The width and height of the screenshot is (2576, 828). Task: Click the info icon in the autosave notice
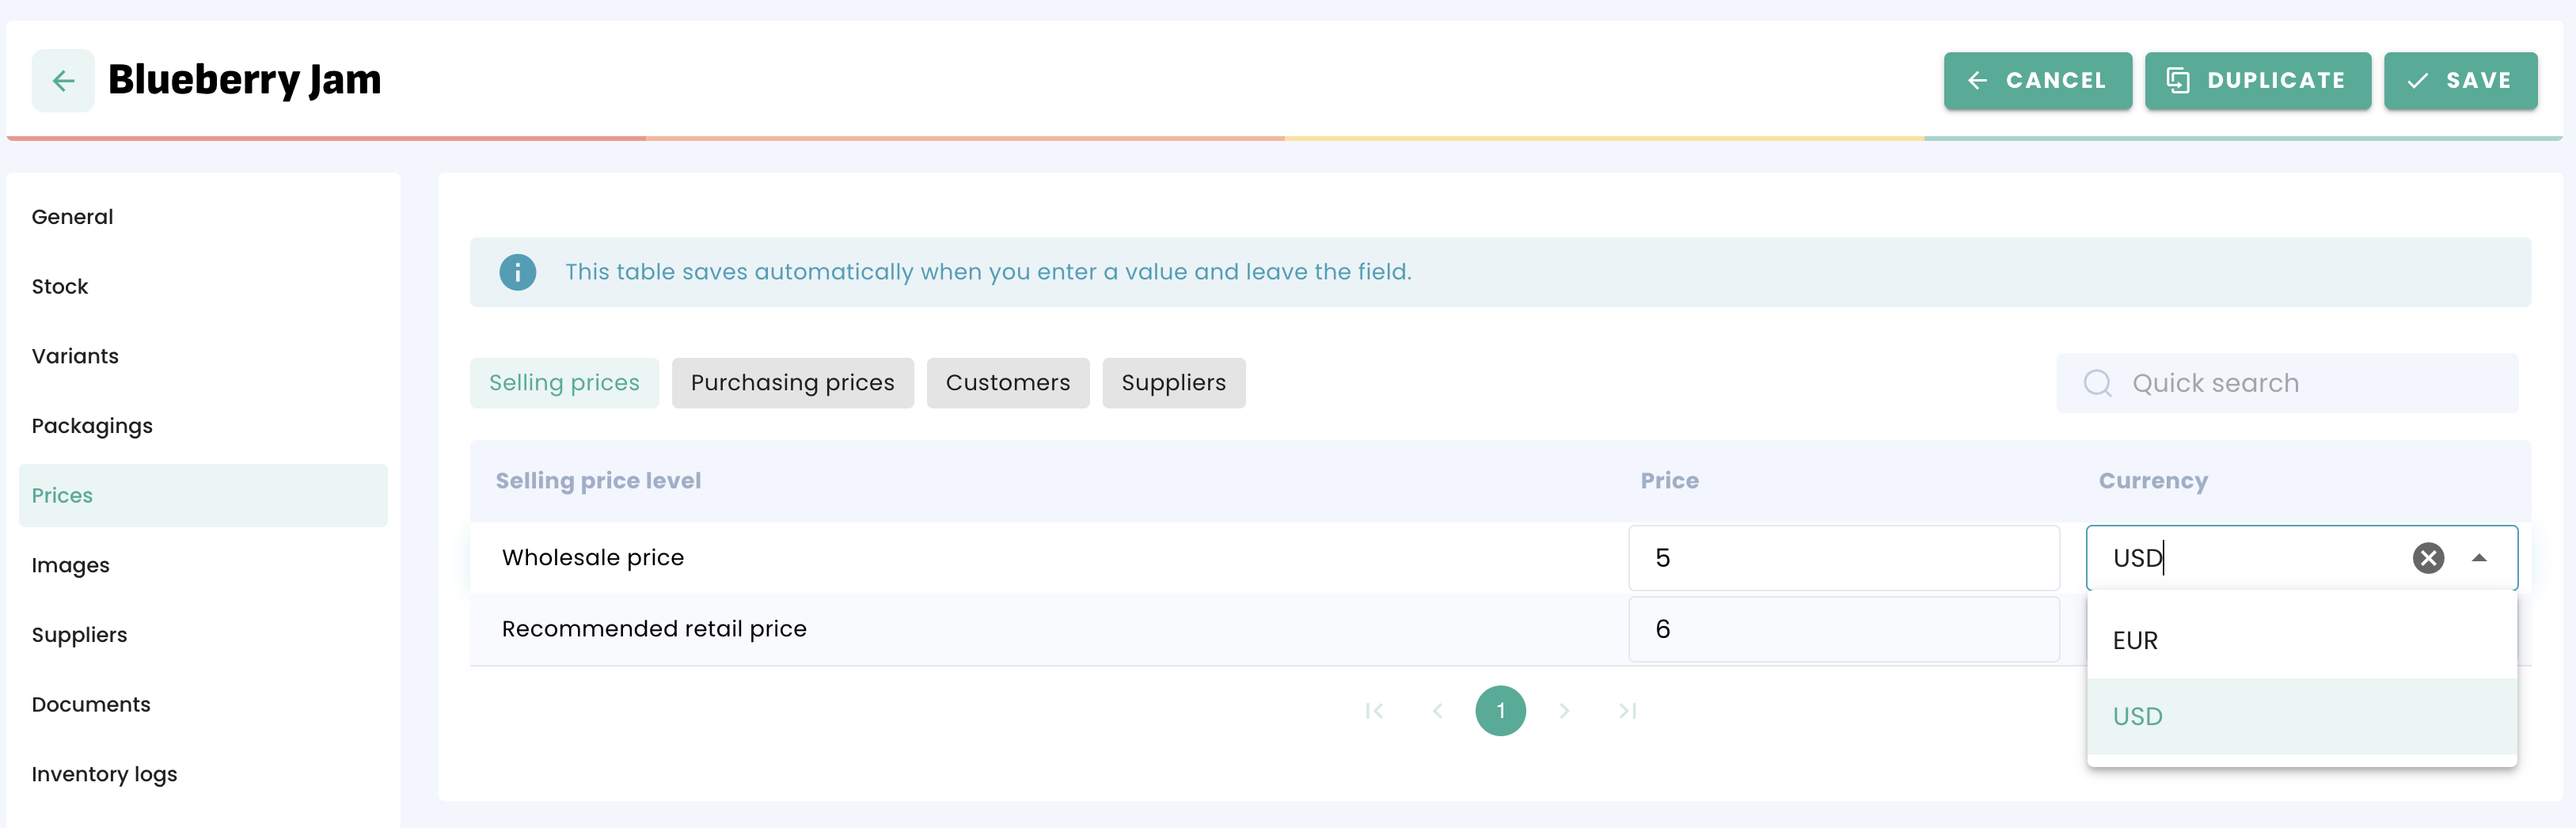point(517,272)
